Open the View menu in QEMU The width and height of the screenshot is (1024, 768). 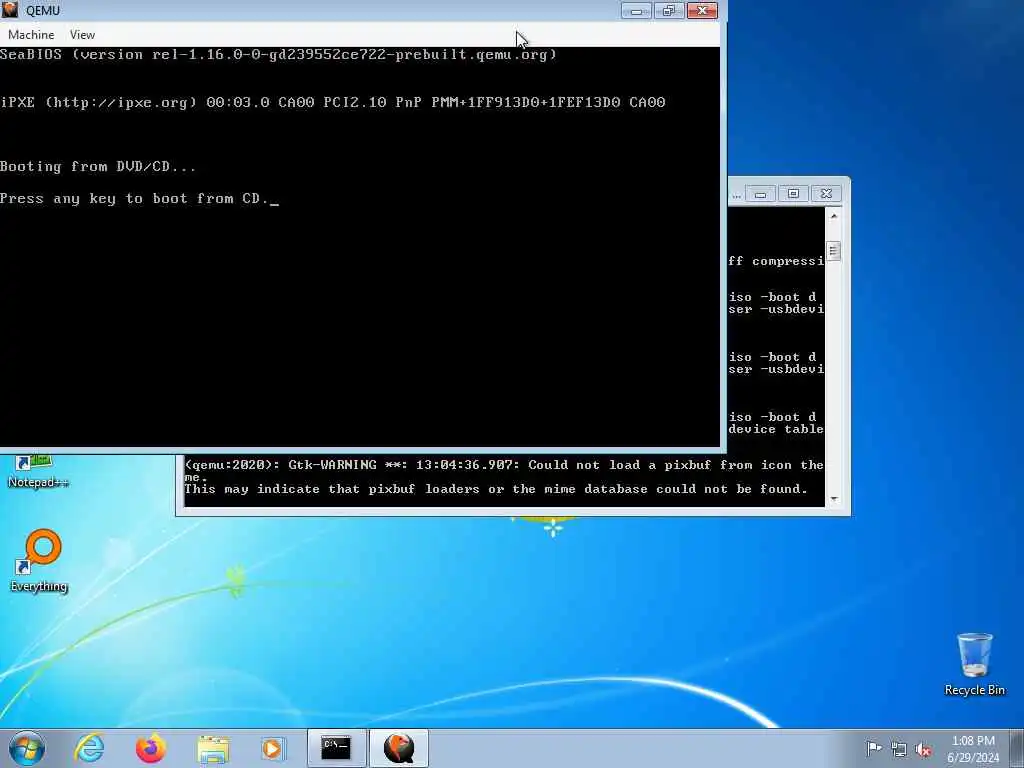pyautogui.click(x=82, y=35)
